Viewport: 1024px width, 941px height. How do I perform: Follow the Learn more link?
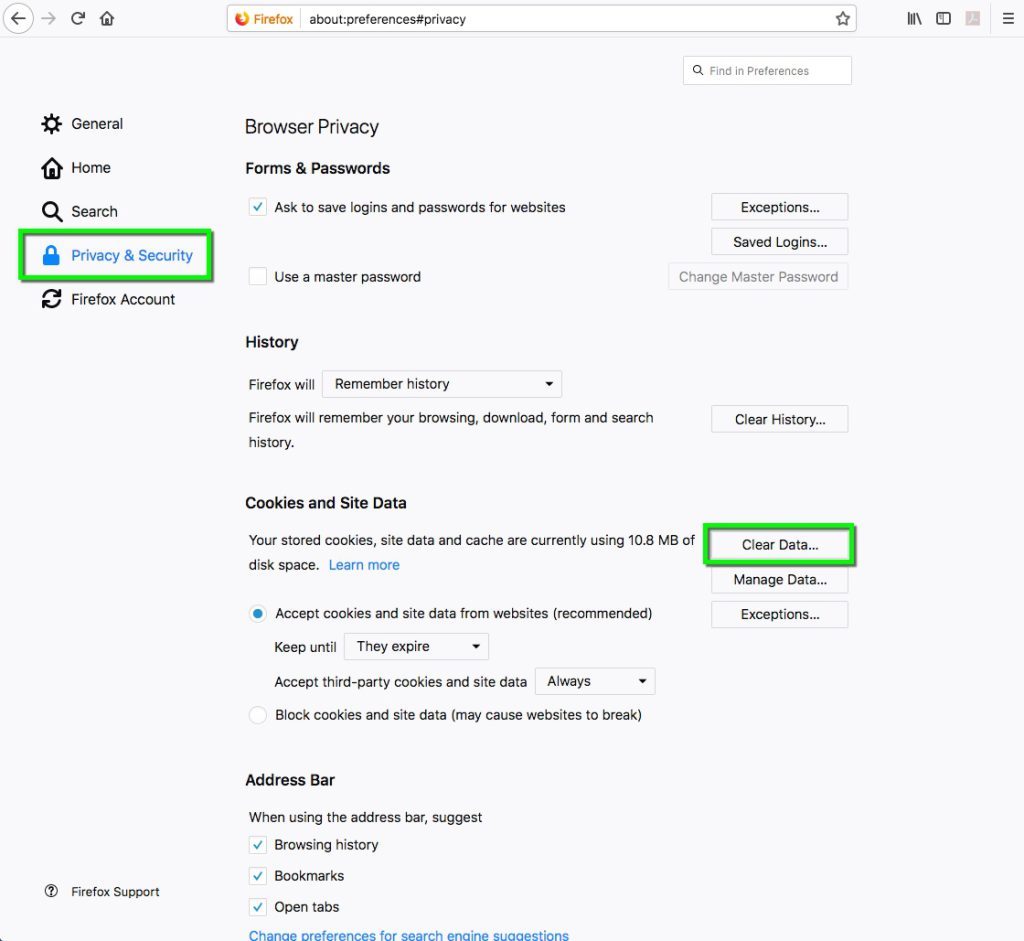[364, 565]
